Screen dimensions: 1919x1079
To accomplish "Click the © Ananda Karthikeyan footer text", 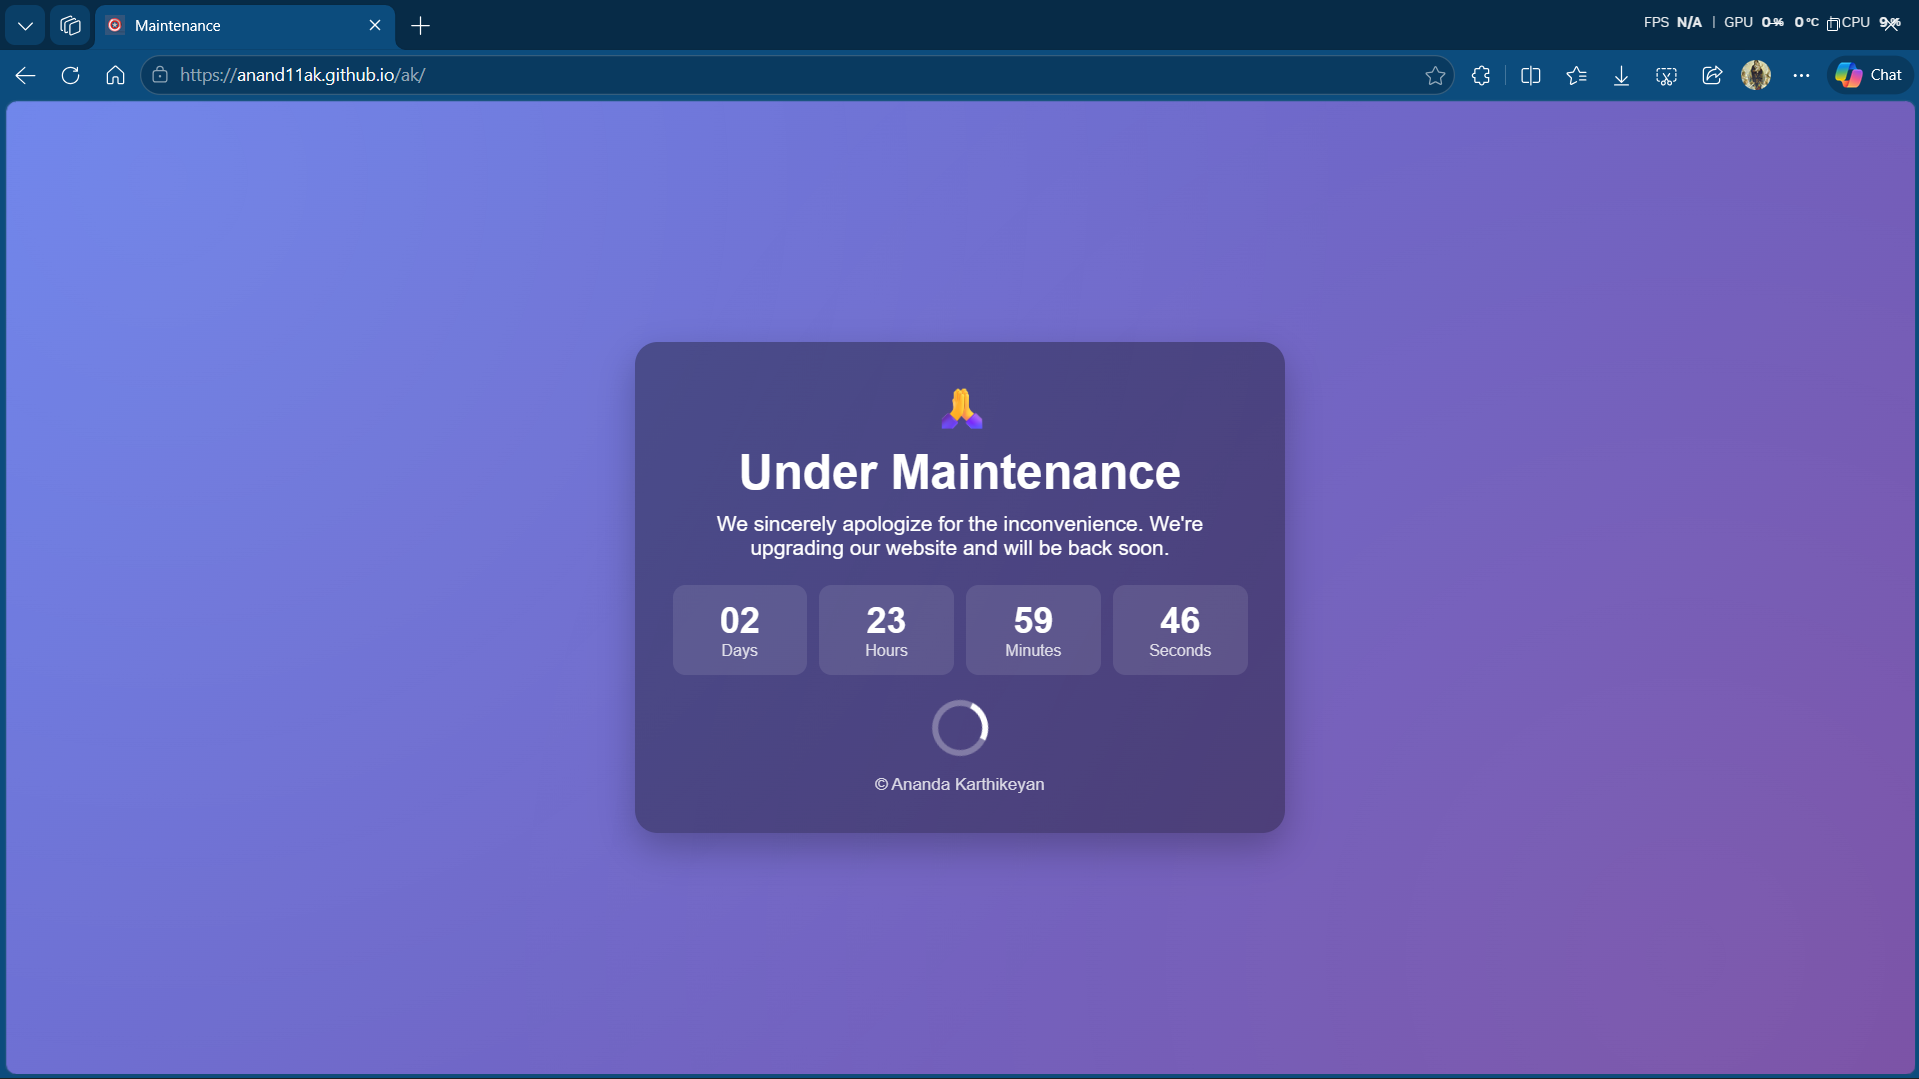I will (x=960, y=784).
